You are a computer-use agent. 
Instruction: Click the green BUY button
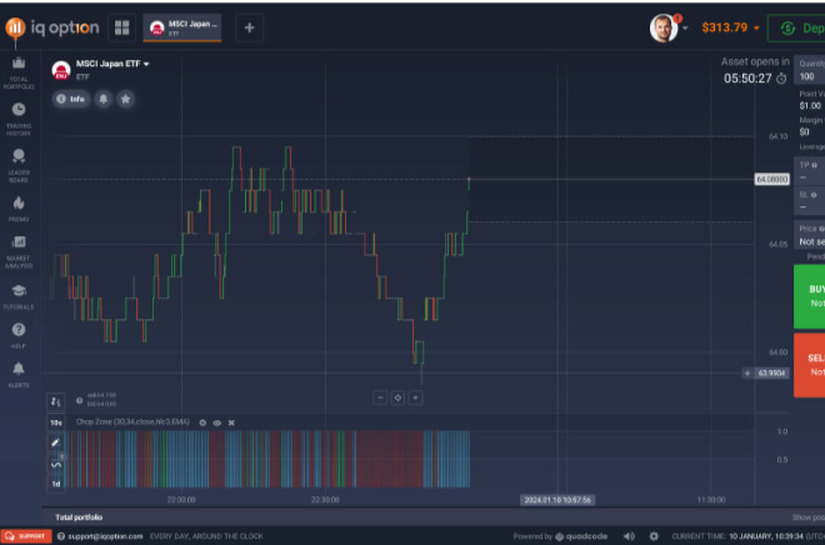point(809,296)
